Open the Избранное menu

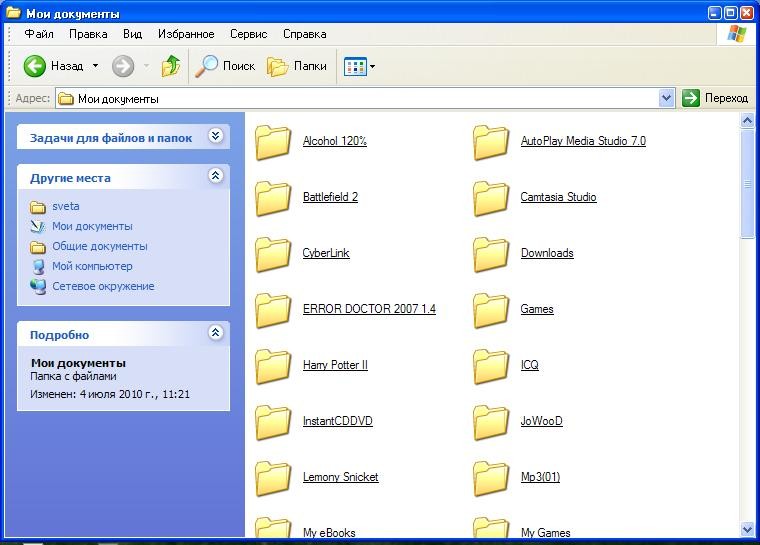tap(186, 34)
